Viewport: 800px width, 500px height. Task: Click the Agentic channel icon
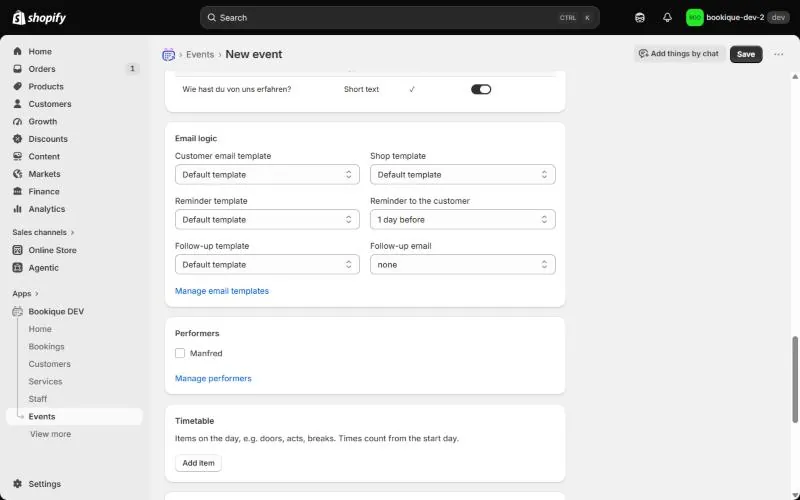(x=18, y=268)
